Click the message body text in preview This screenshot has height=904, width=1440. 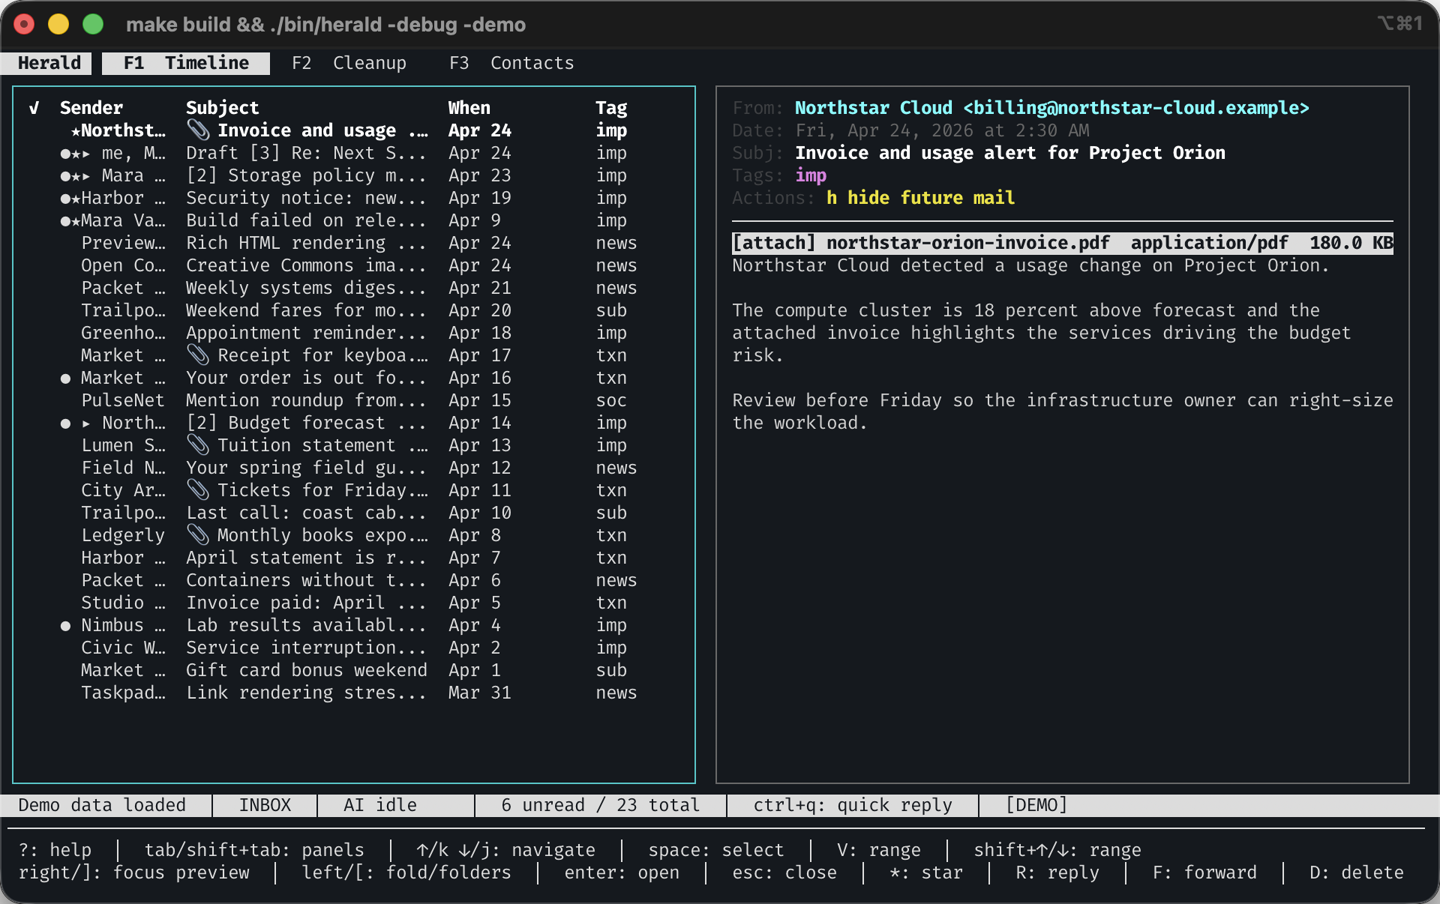click(x=1062, y=344)
